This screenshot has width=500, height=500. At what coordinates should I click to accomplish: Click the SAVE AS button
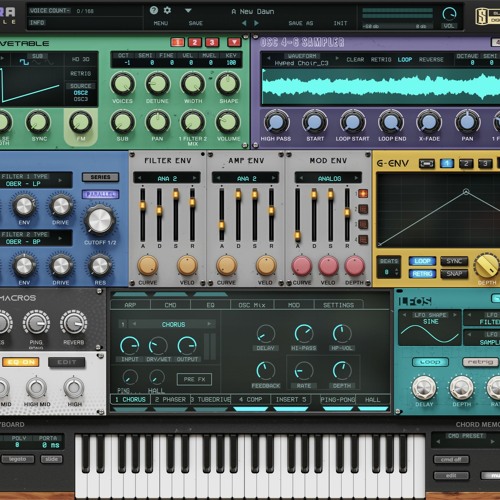click(x=301, y=23)
